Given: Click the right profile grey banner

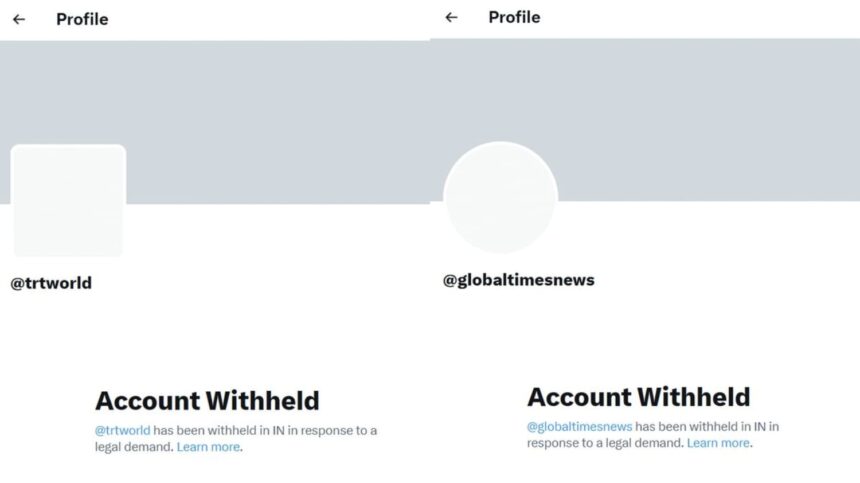Looking at the screenshot, I should coord(645,120).
